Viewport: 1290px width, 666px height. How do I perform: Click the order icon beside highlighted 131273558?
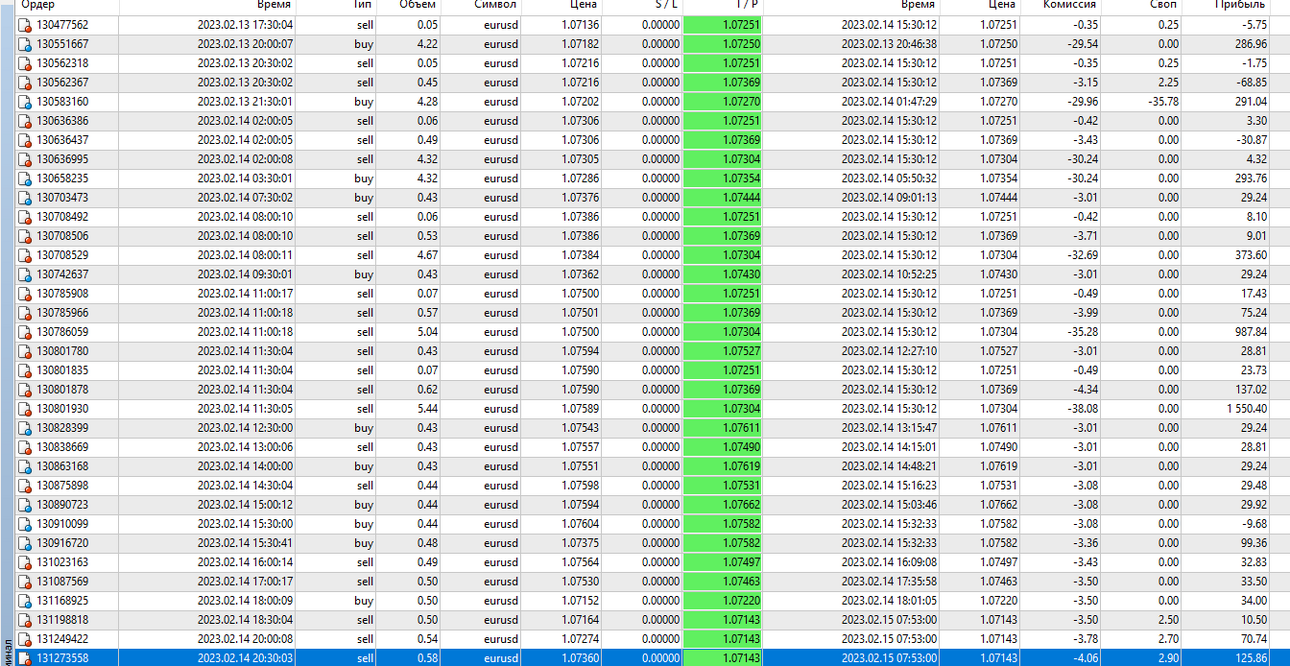tap(26, 658)
